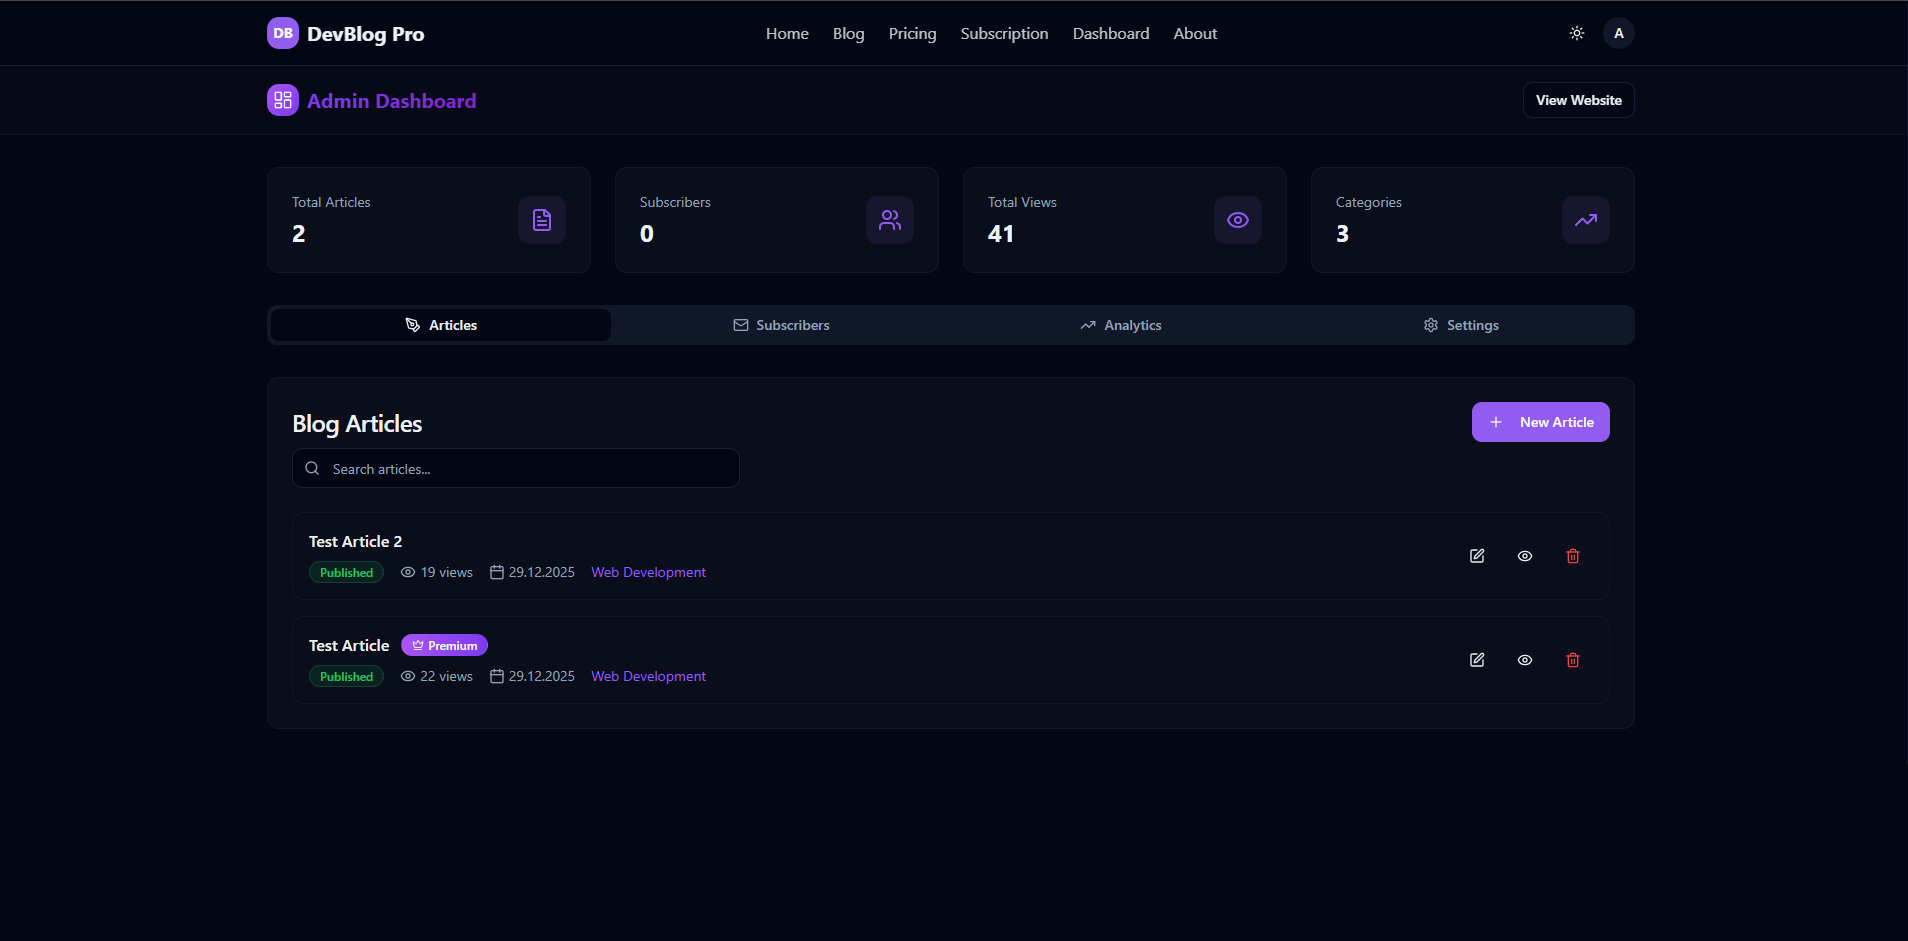Toggle visibility of Test Article with eye icon
Image resolution: width=1908 pixels, height=941 pixels.
(1524, 660)
